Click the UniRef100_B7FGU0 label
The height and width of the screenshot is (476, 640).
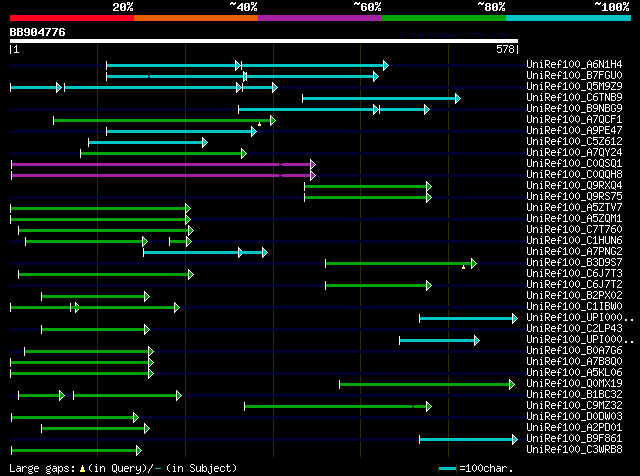tap(574, 76)
